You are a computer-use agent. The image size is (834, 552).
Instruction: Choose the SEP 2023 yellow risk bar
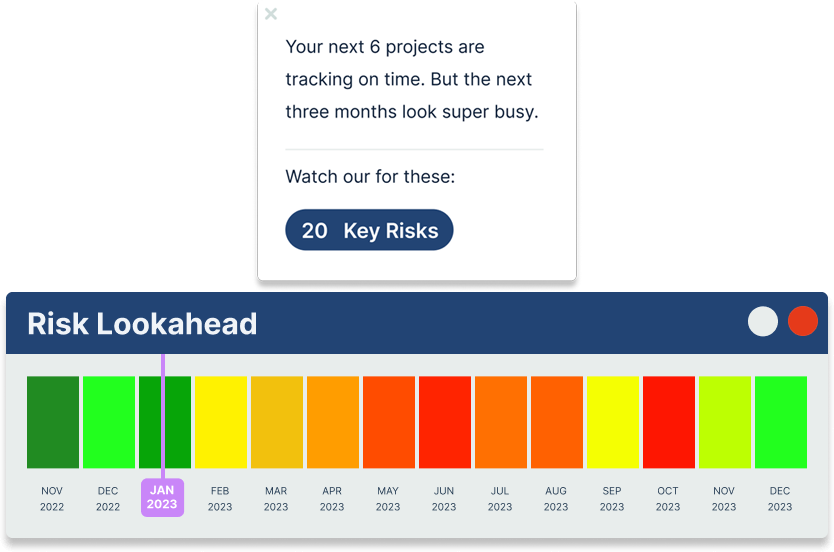(x=613, y=422)
